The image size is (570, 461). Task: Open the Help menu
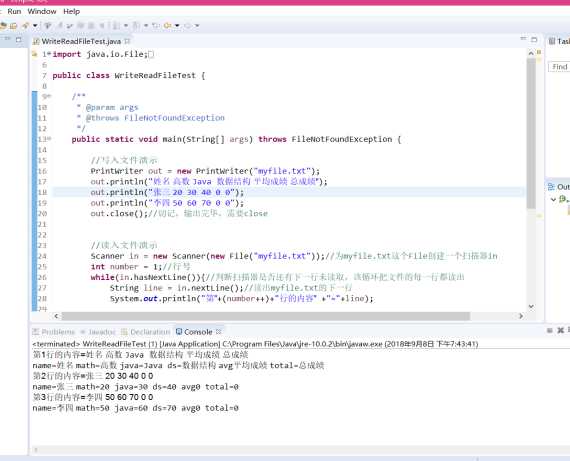[71, 11]
